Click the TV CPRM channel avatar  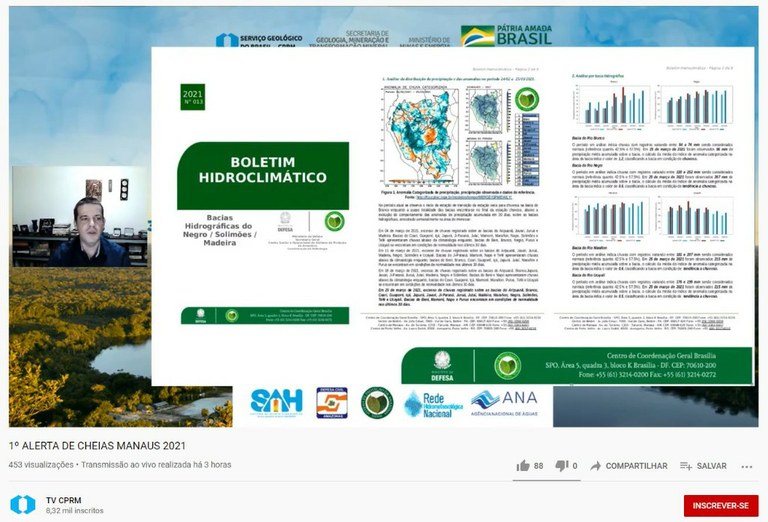tap(23, 505)
